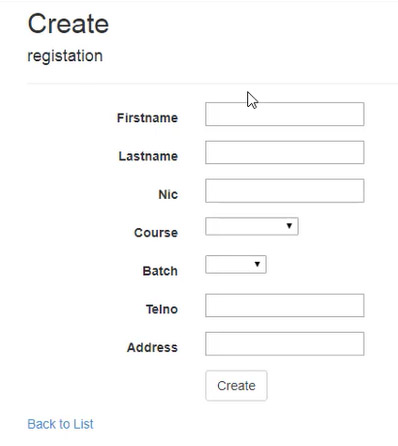The height and width of the screenshot is (446, 398).
Task: Click the registation subheading text
Action: [x=65, y=56]
